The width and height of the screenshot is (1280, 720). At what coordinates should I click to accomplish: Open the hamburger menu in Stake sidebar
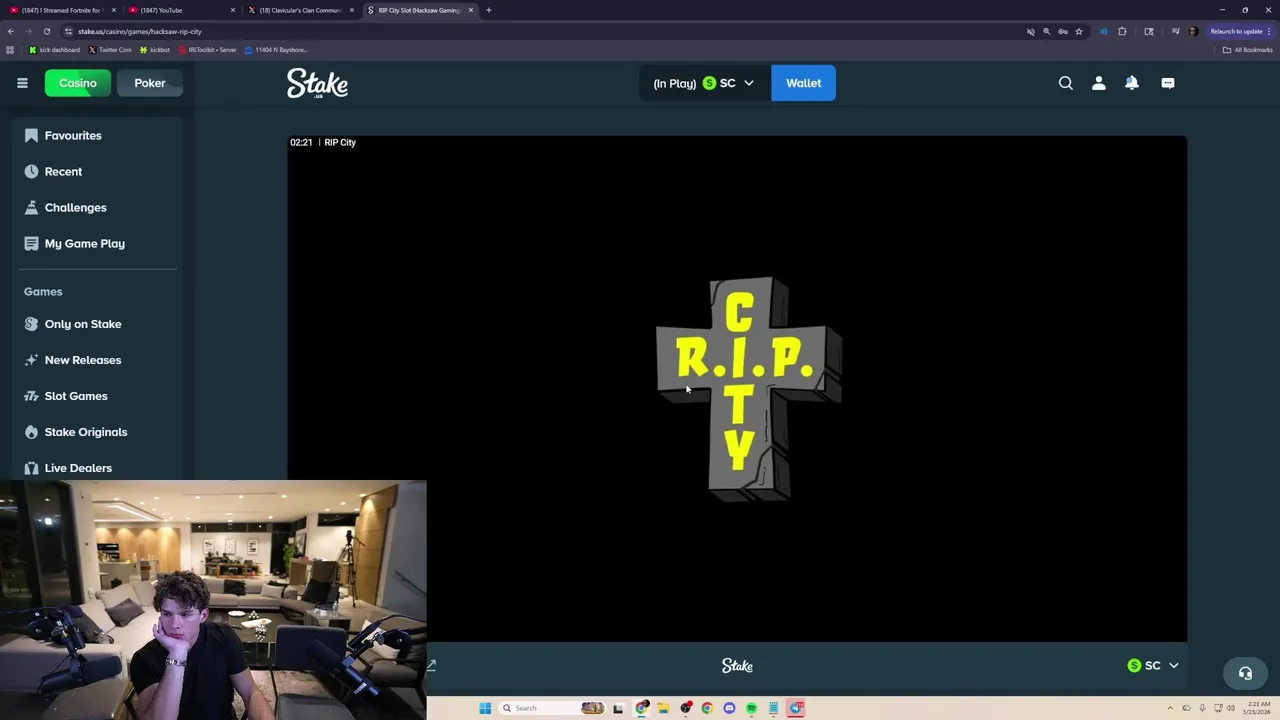click(22, 83)
